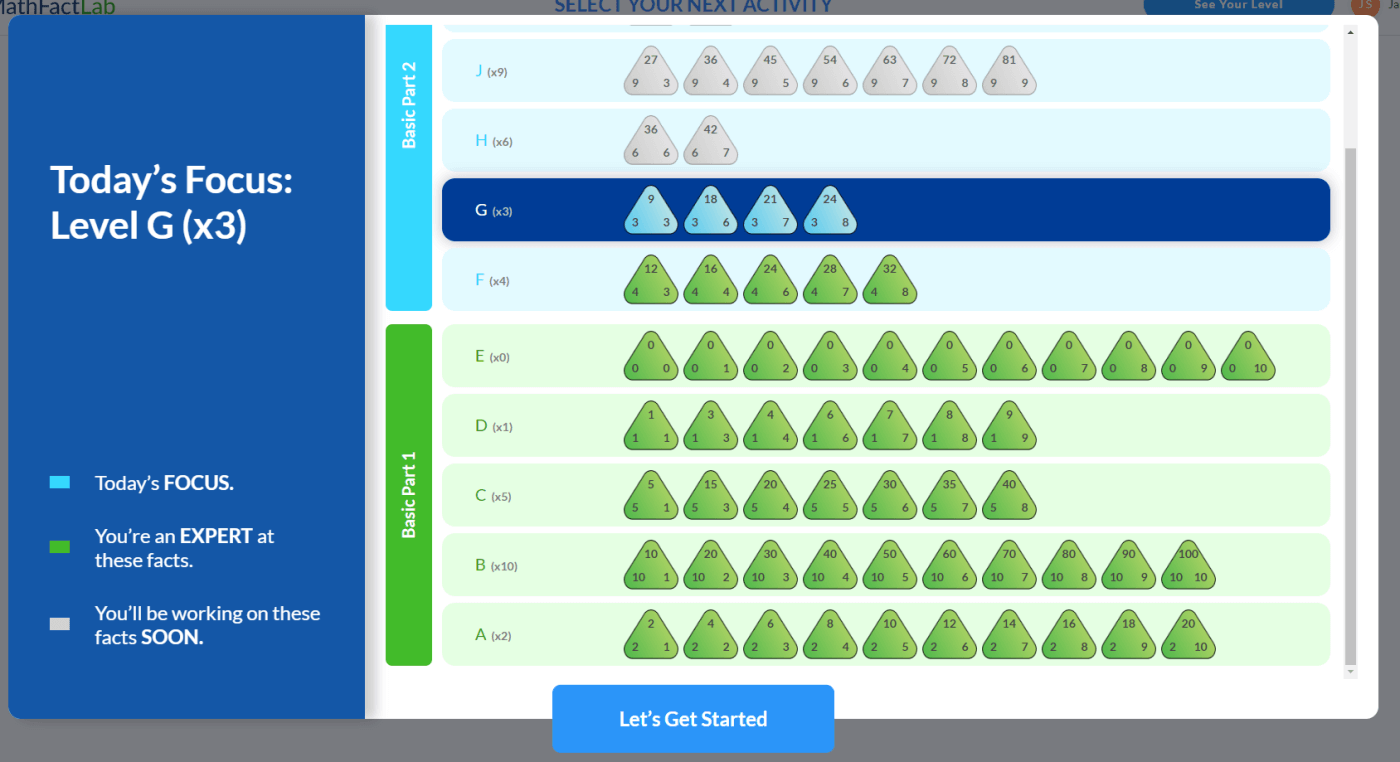The height and width of the screenshot is (762, 1400).
Task: Click the See Your Level button
Action: [x=1237, y=6]
